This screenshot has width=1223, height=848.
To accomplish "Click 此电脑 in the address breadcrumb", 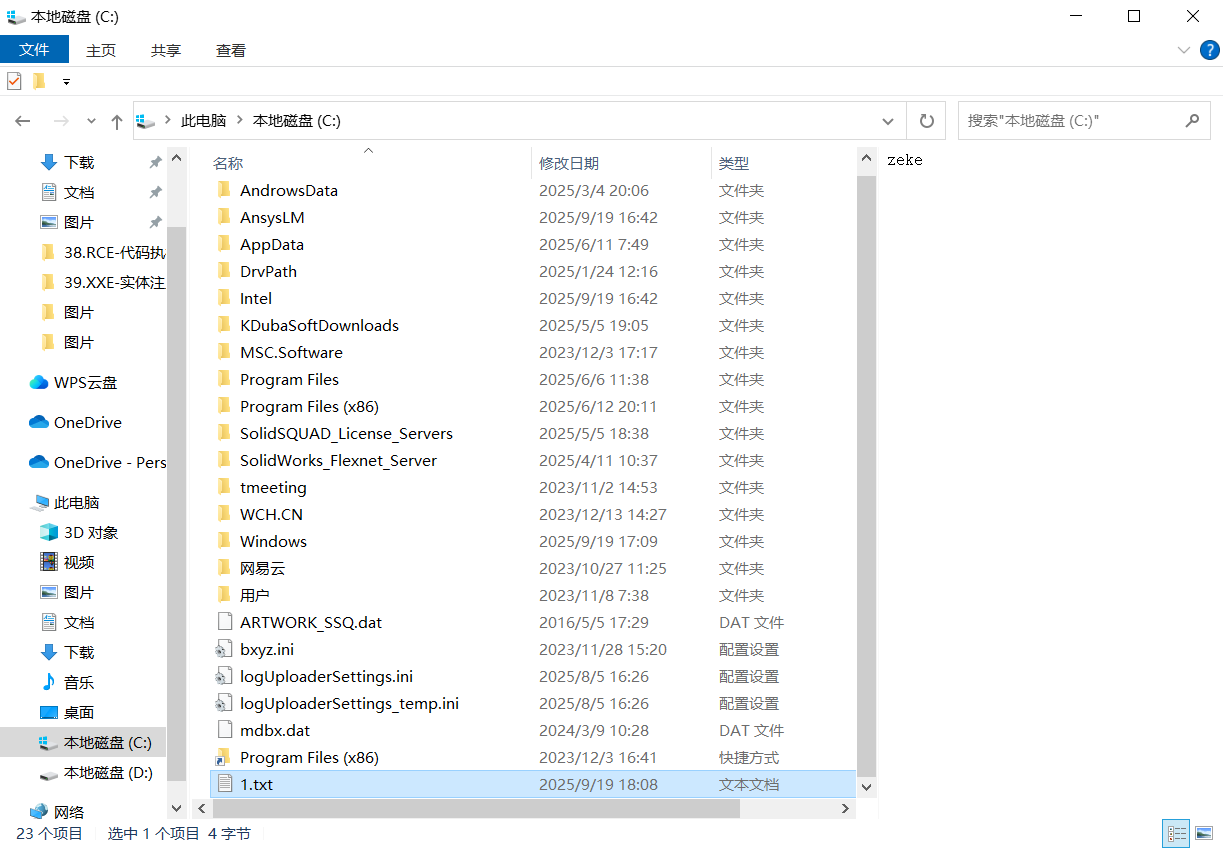I will (203, 121).
